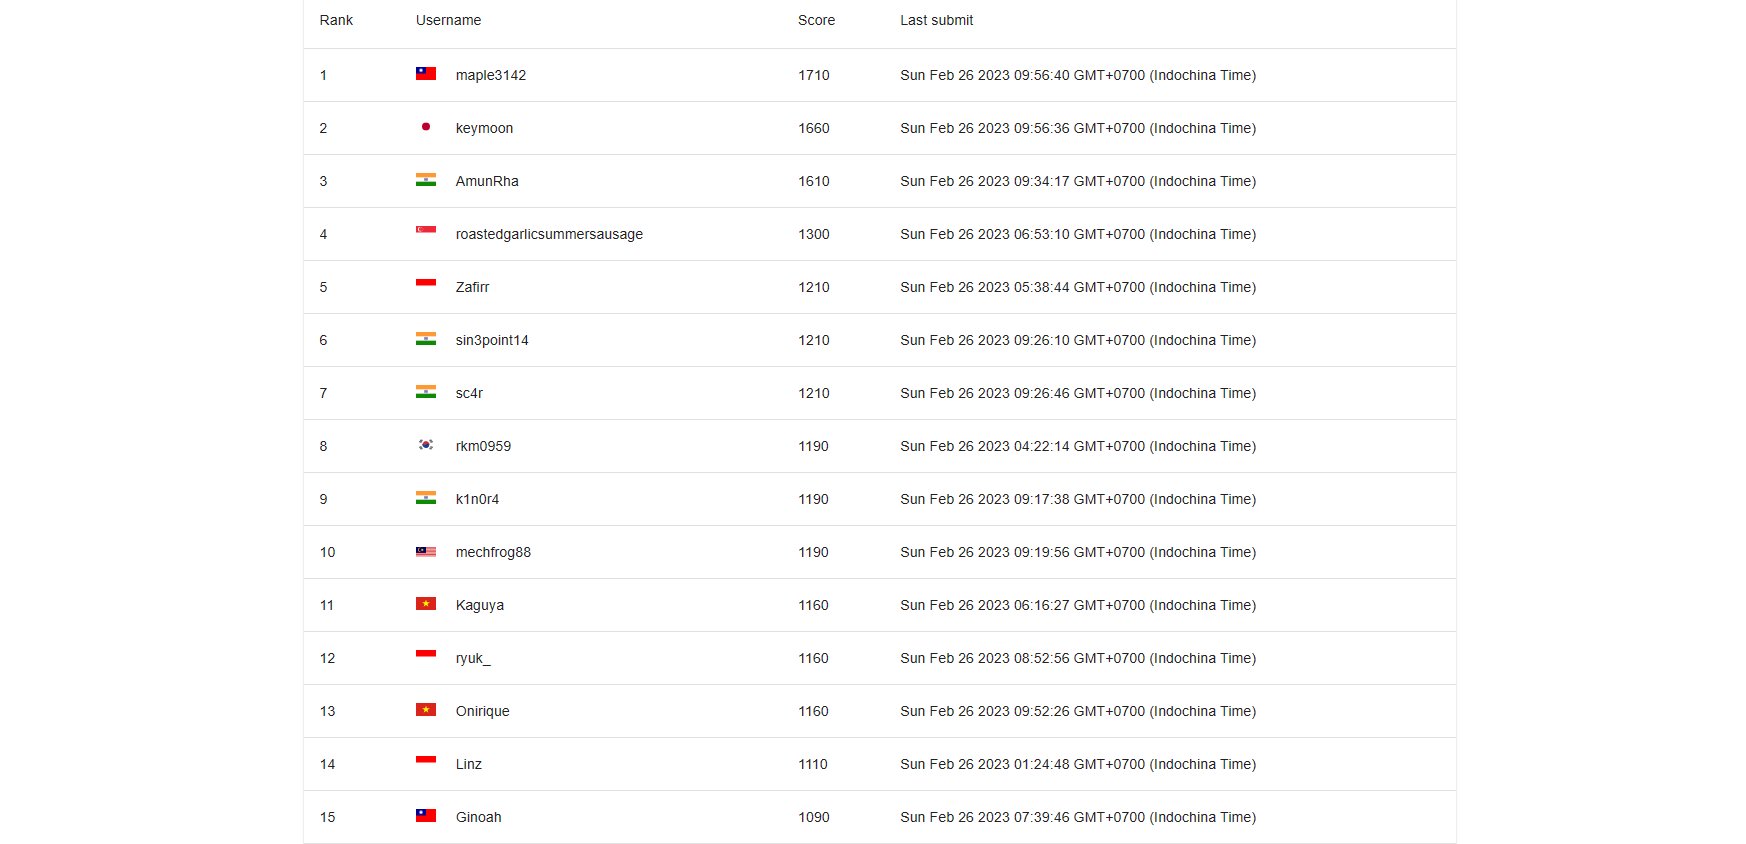Viewport: 1746px width, 844px height.
Task: Click the South Korea flag beside rkm0959
Action: point(426,445)
